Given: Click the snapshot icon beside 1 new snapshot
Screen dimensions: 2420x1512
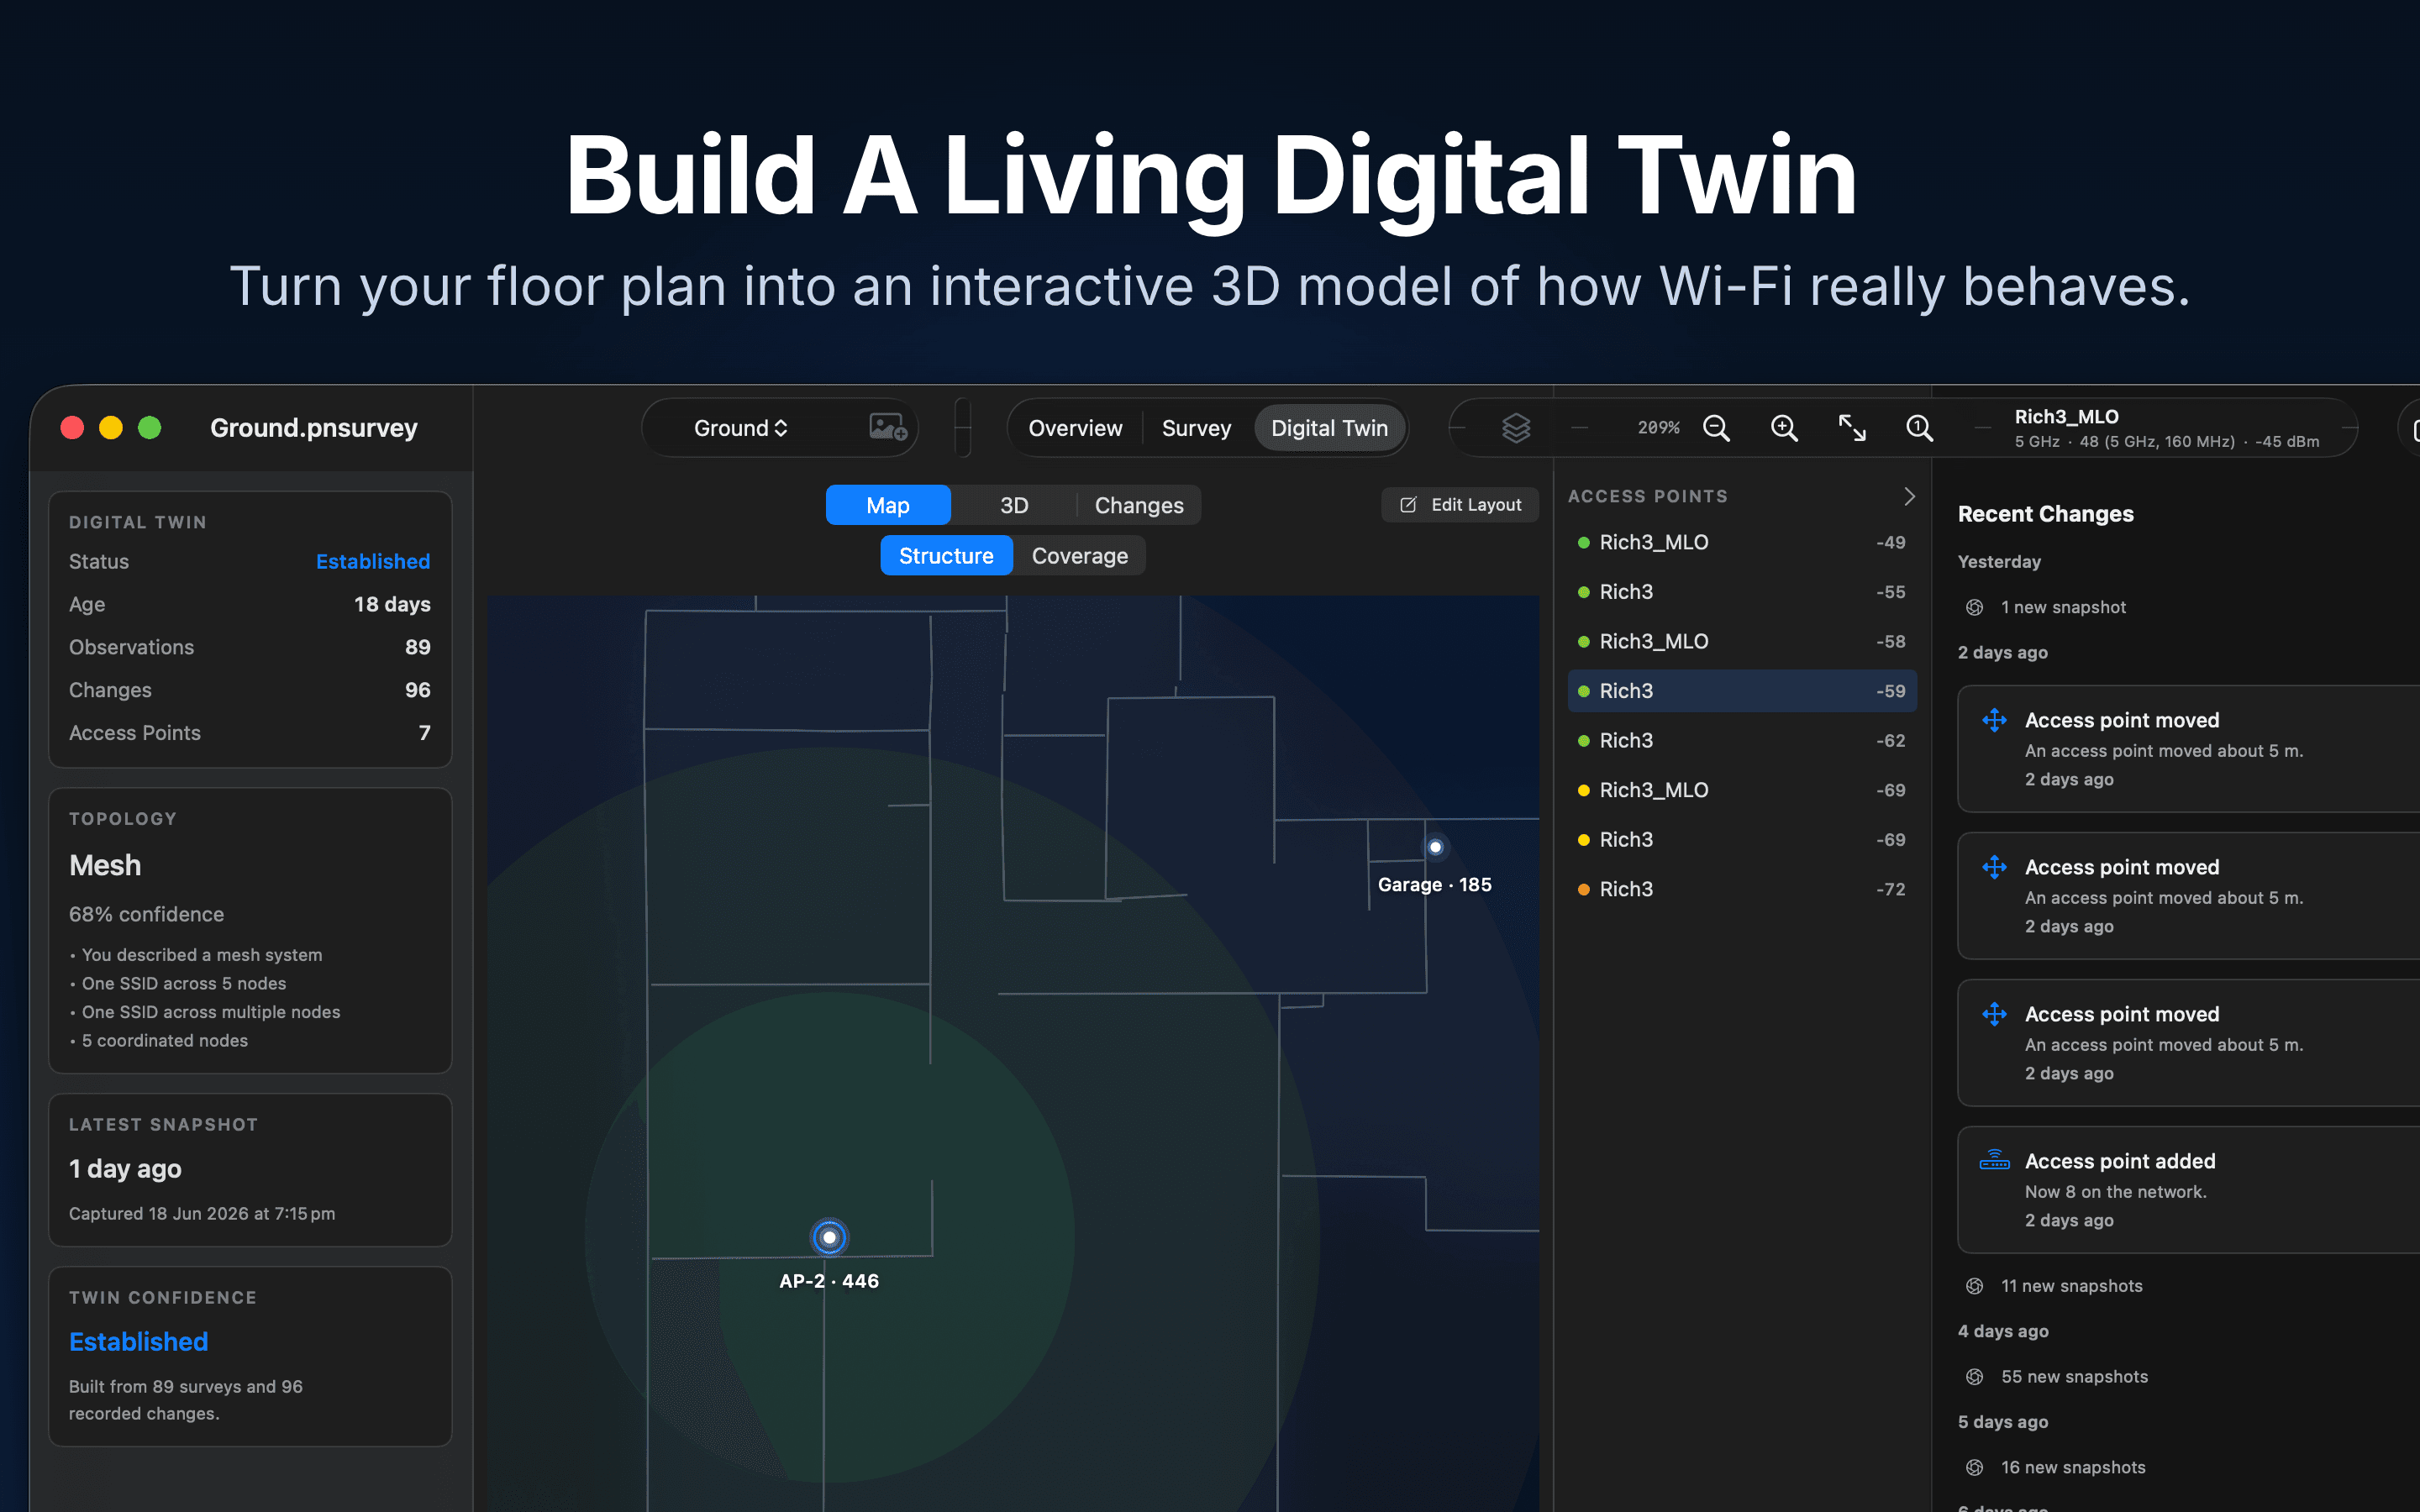Looking at the screenshot, I should click(x=1974, y=607).
